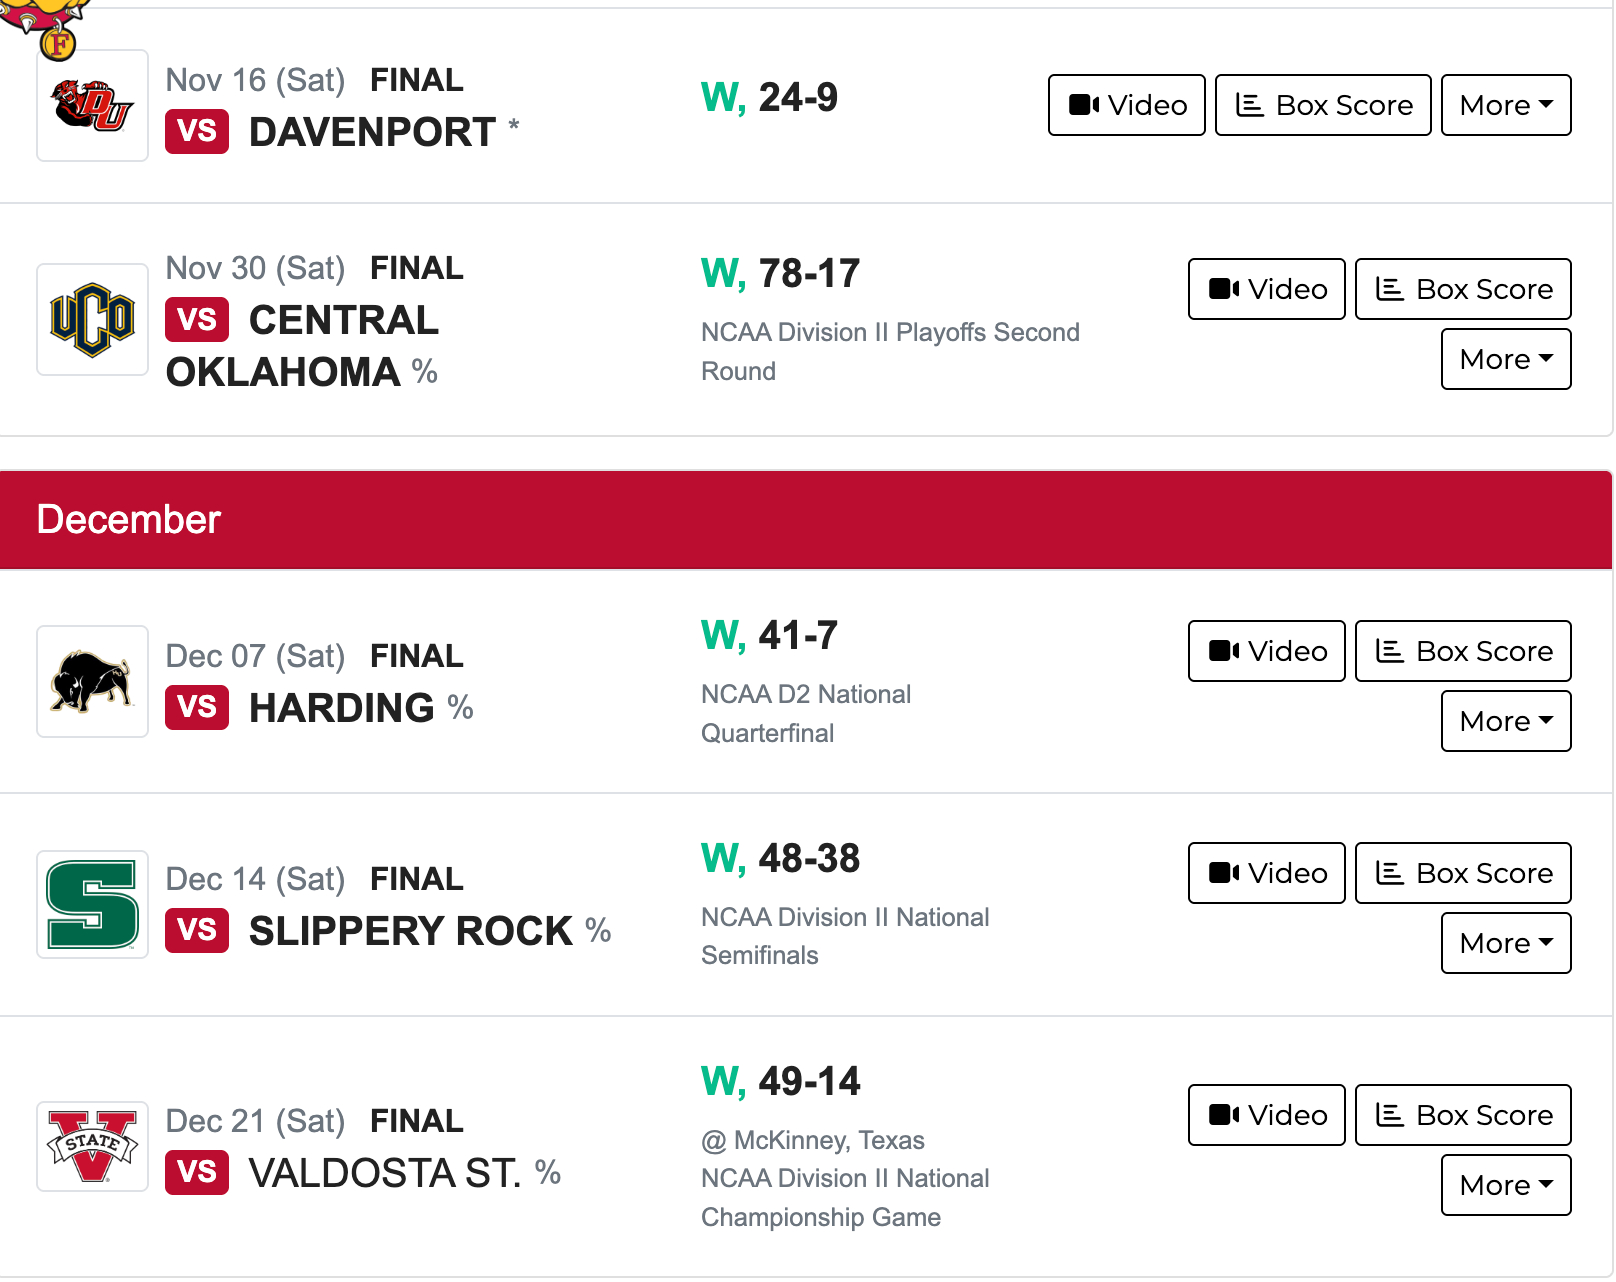The image size is (1616, 1282).
Task: Expand More dropdown for Davenport game
Action: click(1505, 105)
